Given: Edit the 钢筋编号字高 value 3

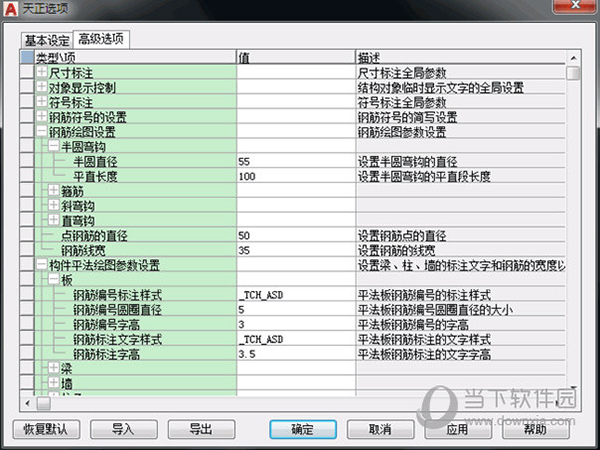Looking at the screenshot, I should point(296,324).
